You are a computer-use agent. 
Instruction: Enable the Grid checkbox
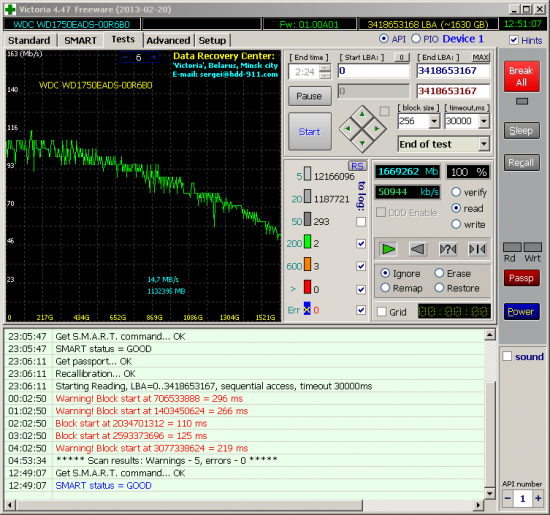point(382,312)
